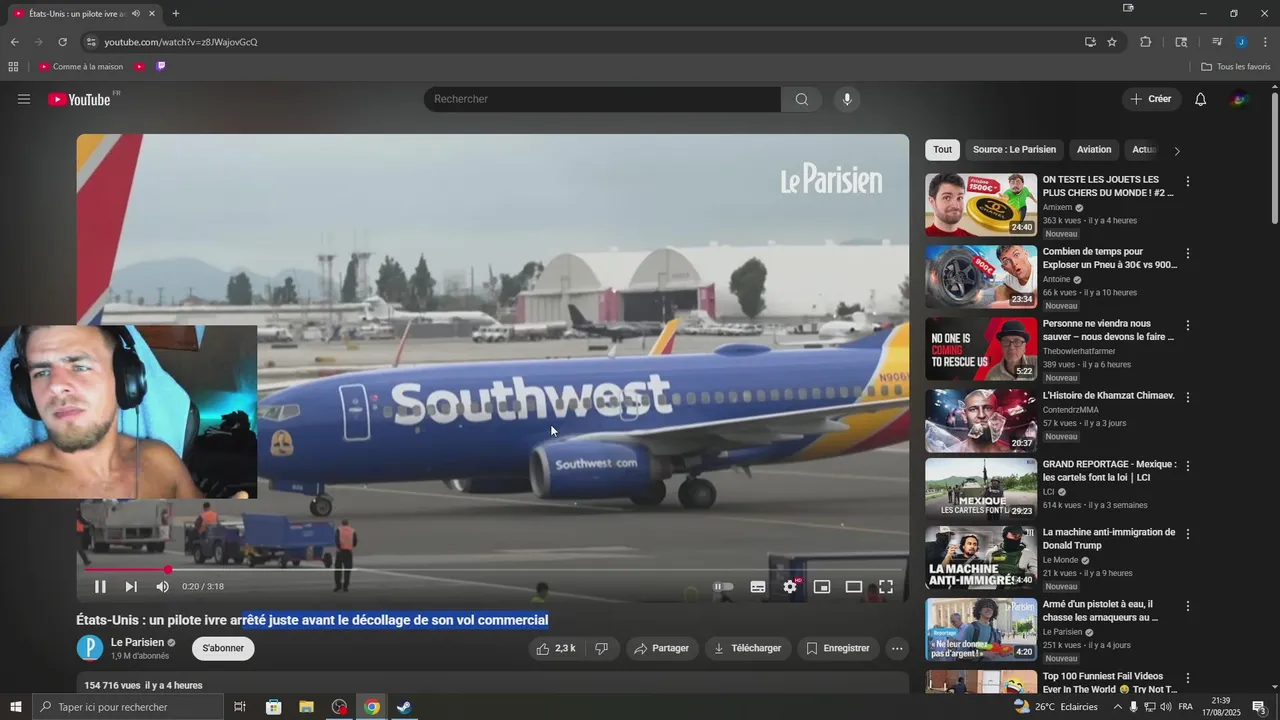This screenshot has height=720, width=1280.
Task: Show more filter chips with right arrow
Action: click(x=1176, y=151)
